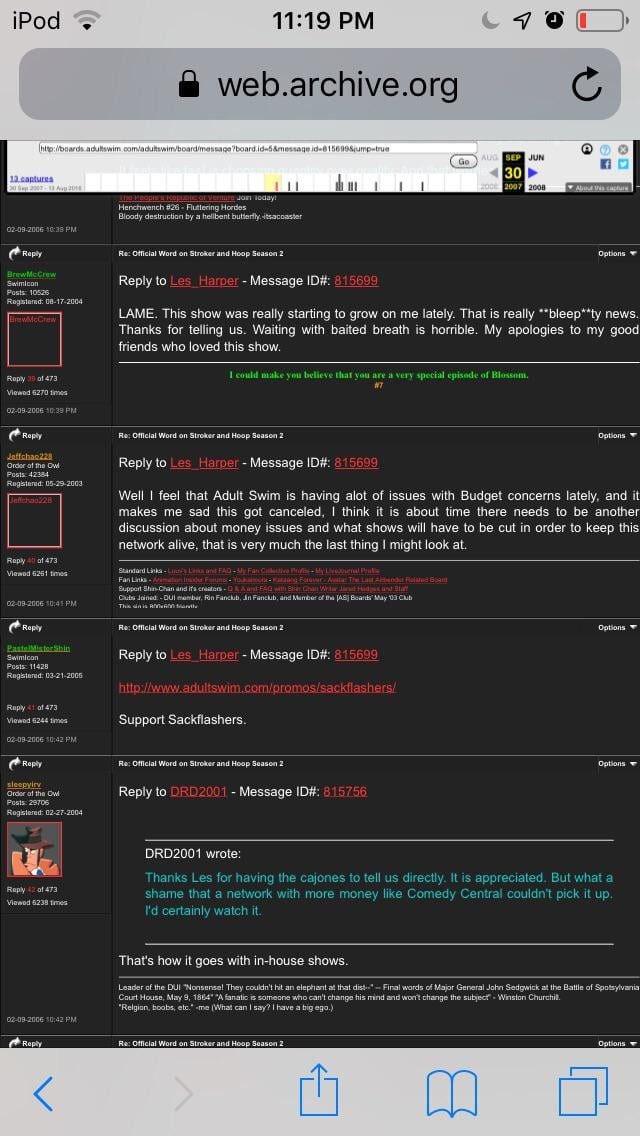The image size is (640, 1136).
Task: Show open Safari tabs icon
Action: [x=583, y=1091]
